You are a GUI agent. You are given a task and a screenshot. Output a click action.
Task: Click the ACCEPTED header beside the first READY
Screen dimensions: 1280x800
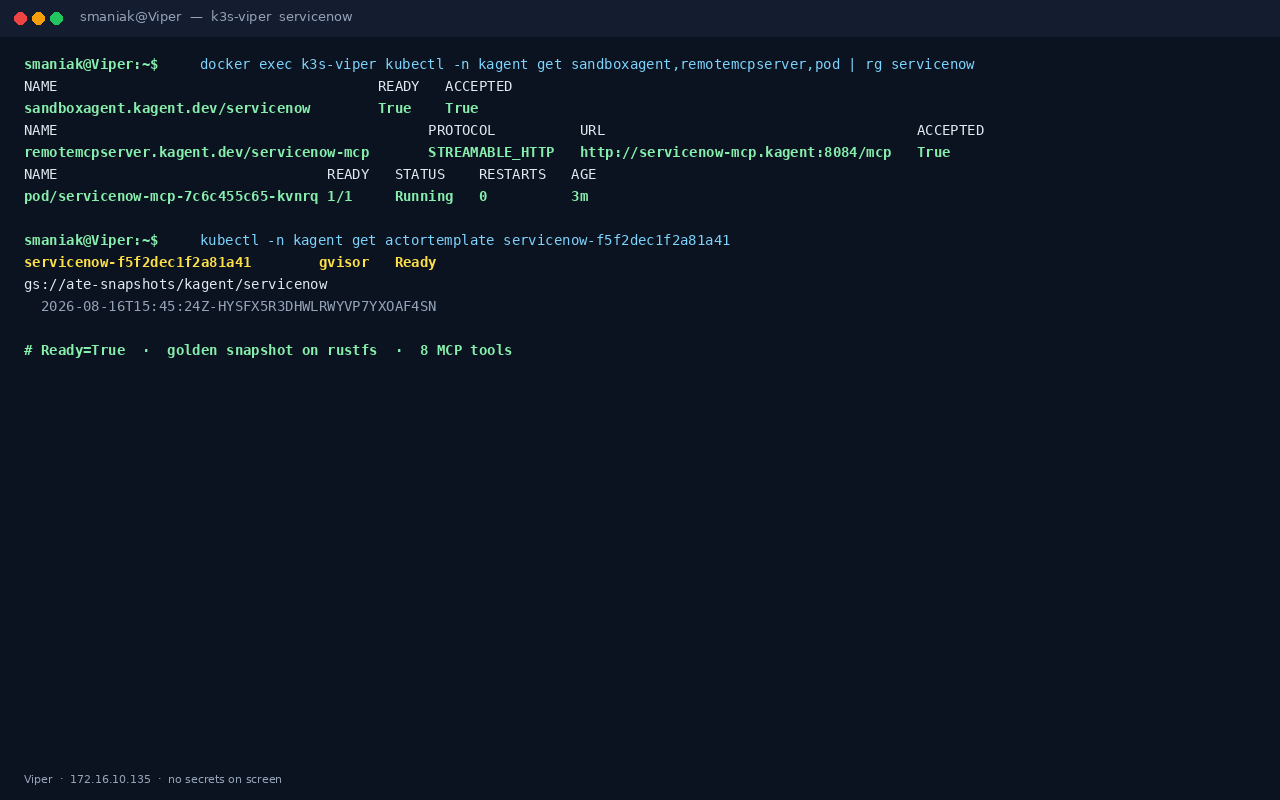479,86
